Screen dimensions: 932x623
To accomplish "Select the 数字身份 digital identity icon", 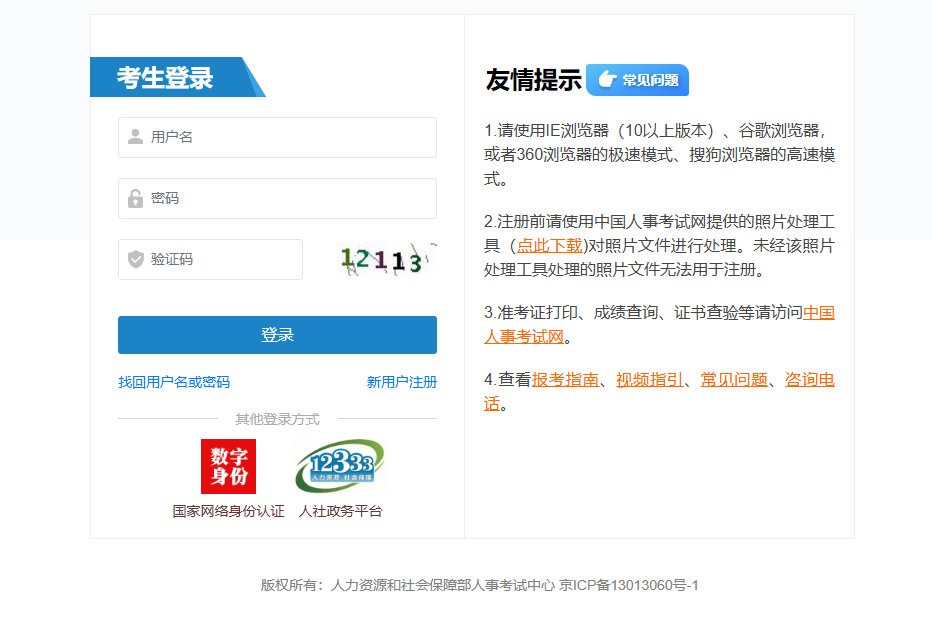I will 228,465.
